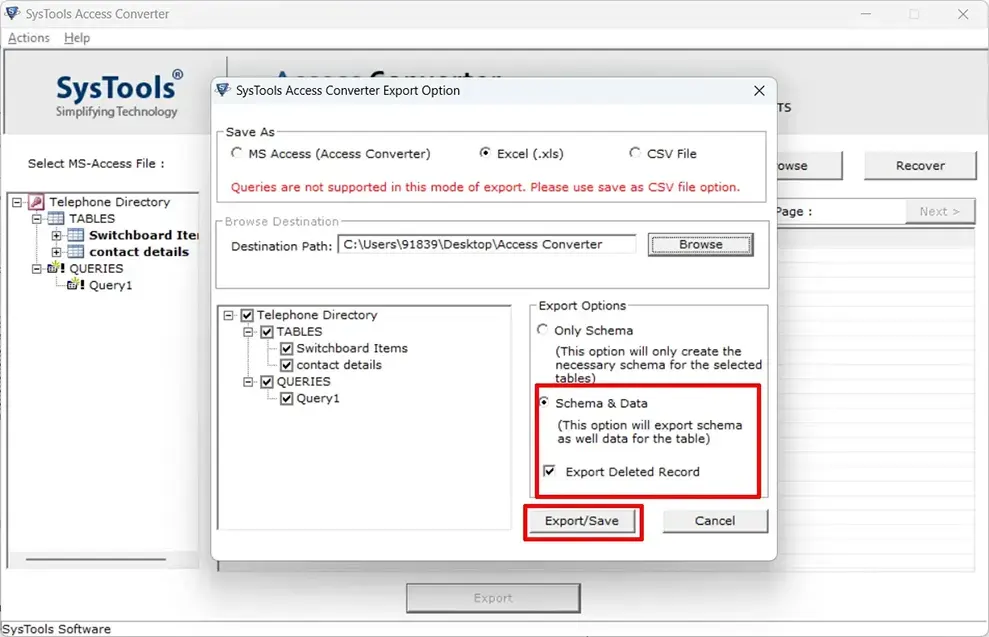This screenshot has height=637, width=989.
Task: Click inside the Destination Path field
Action: [486, 244]
